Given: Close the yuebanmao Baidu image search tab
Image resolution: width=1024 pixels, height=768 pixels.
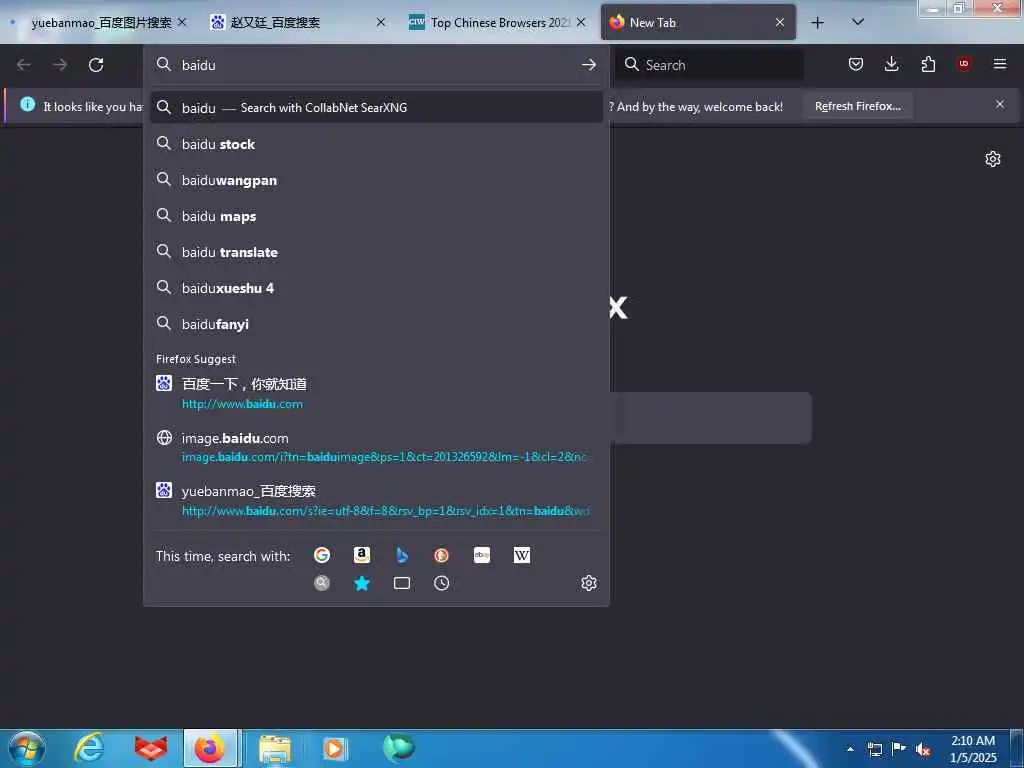Looking at the screenshot, I should coord(182,22).
